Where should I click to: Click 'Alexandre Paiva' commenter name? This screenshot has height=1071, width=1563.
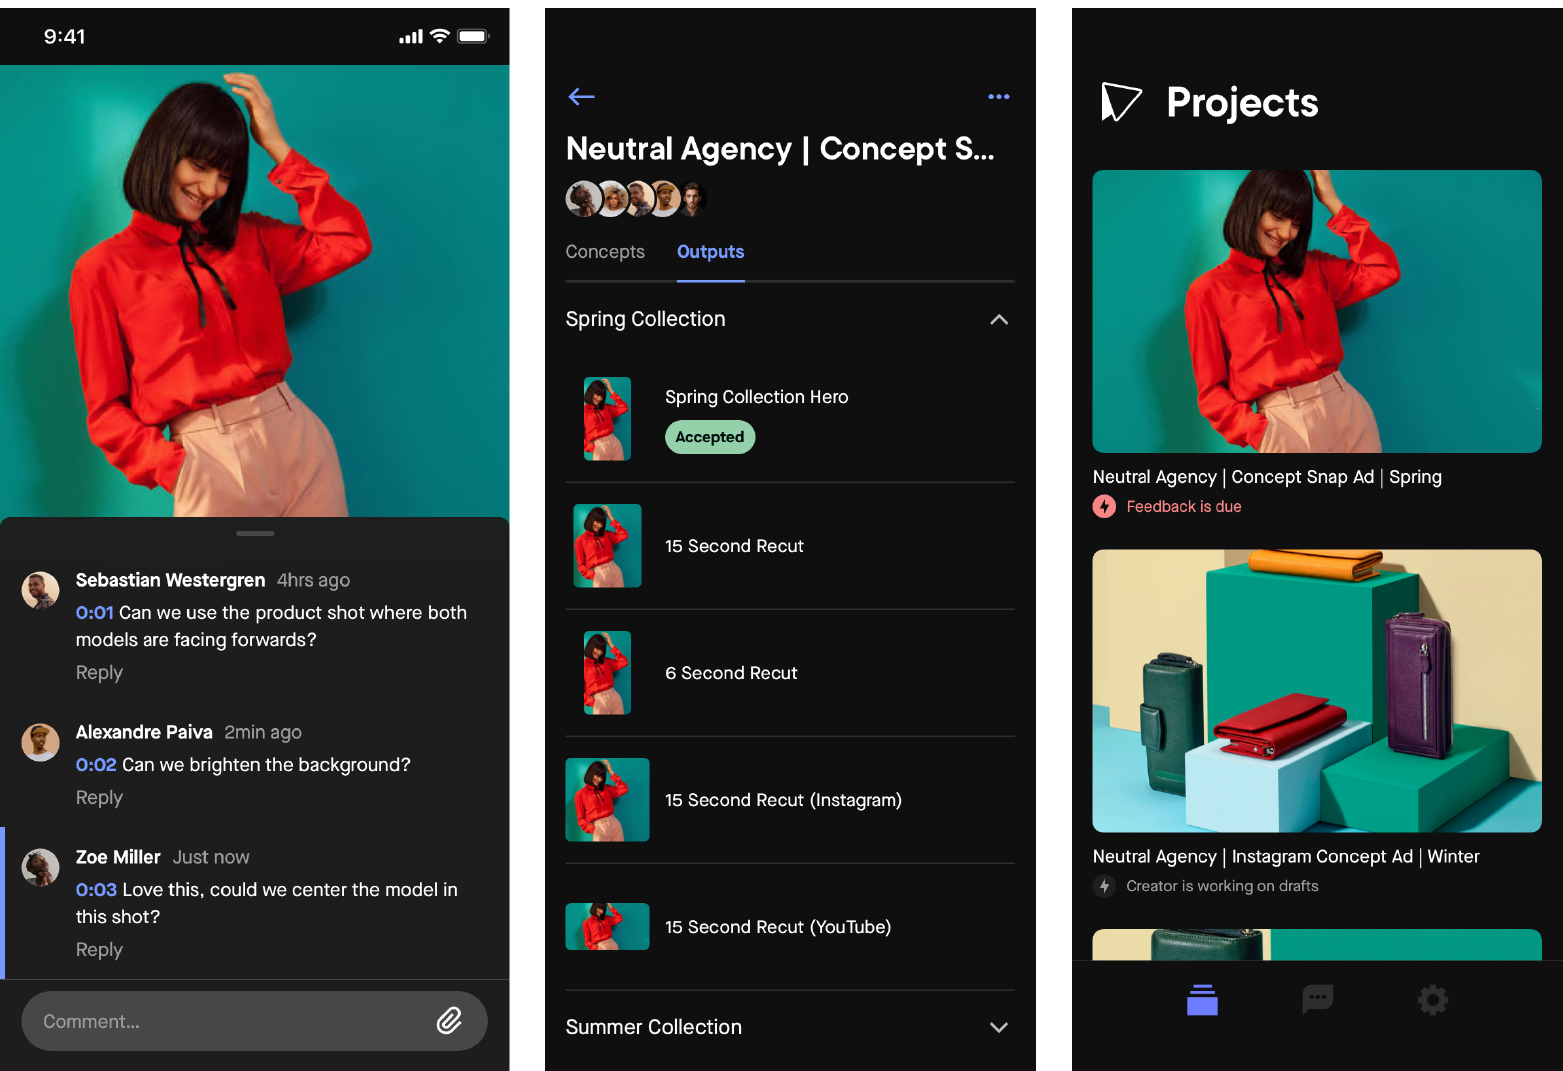click(144, 732)
